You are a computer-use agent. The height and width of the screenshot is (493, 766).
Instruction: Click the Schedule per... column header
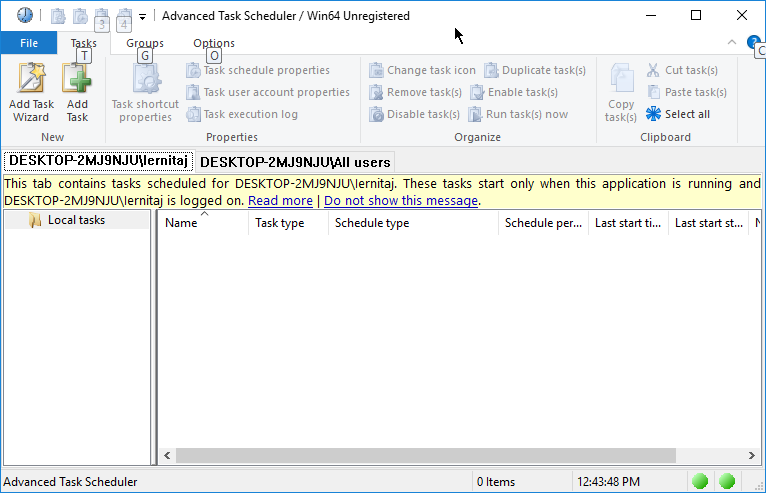point(543,223)
